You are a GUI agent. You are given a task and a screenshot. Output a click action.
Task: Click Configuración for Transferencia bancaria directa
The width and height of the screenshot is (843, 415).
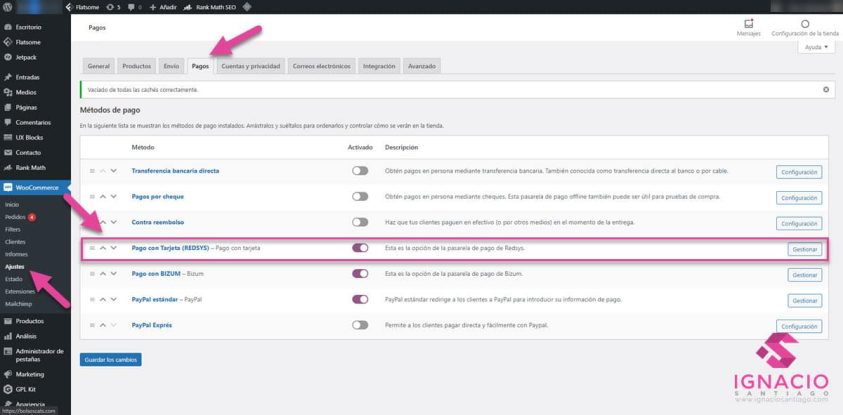point(799,172)
